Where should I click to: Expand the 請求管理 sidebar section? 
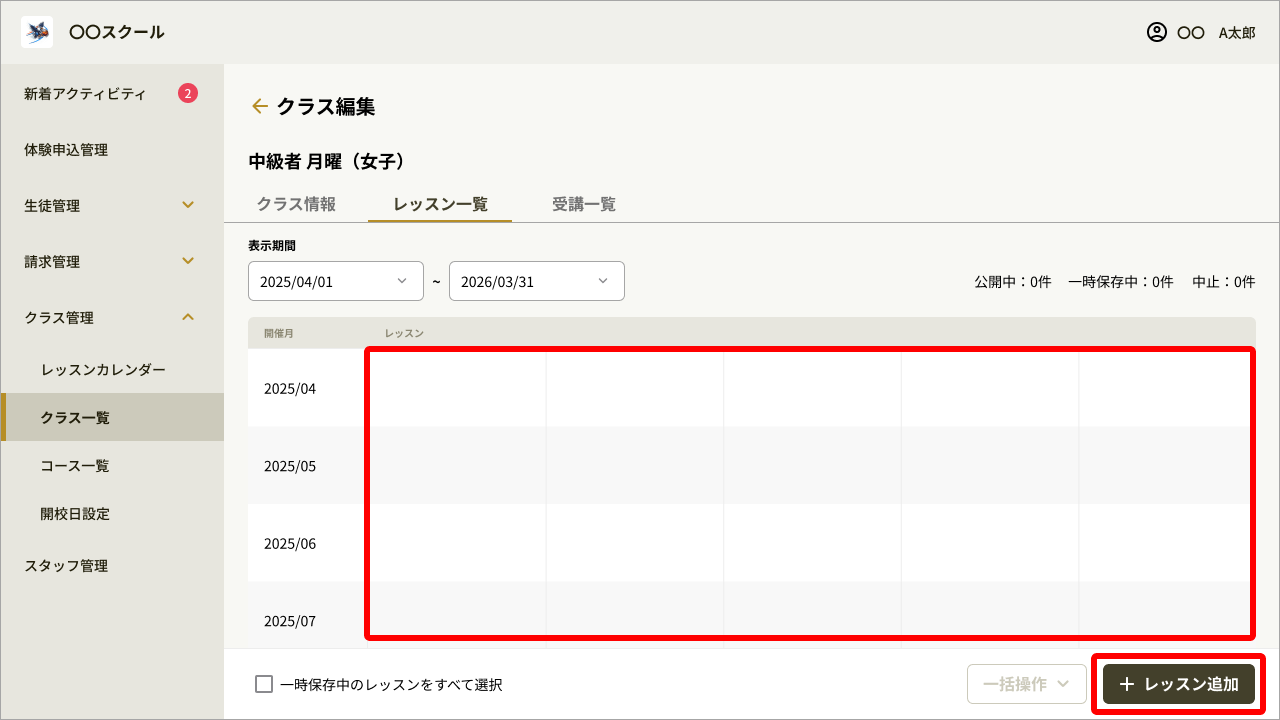pos(188,262)
